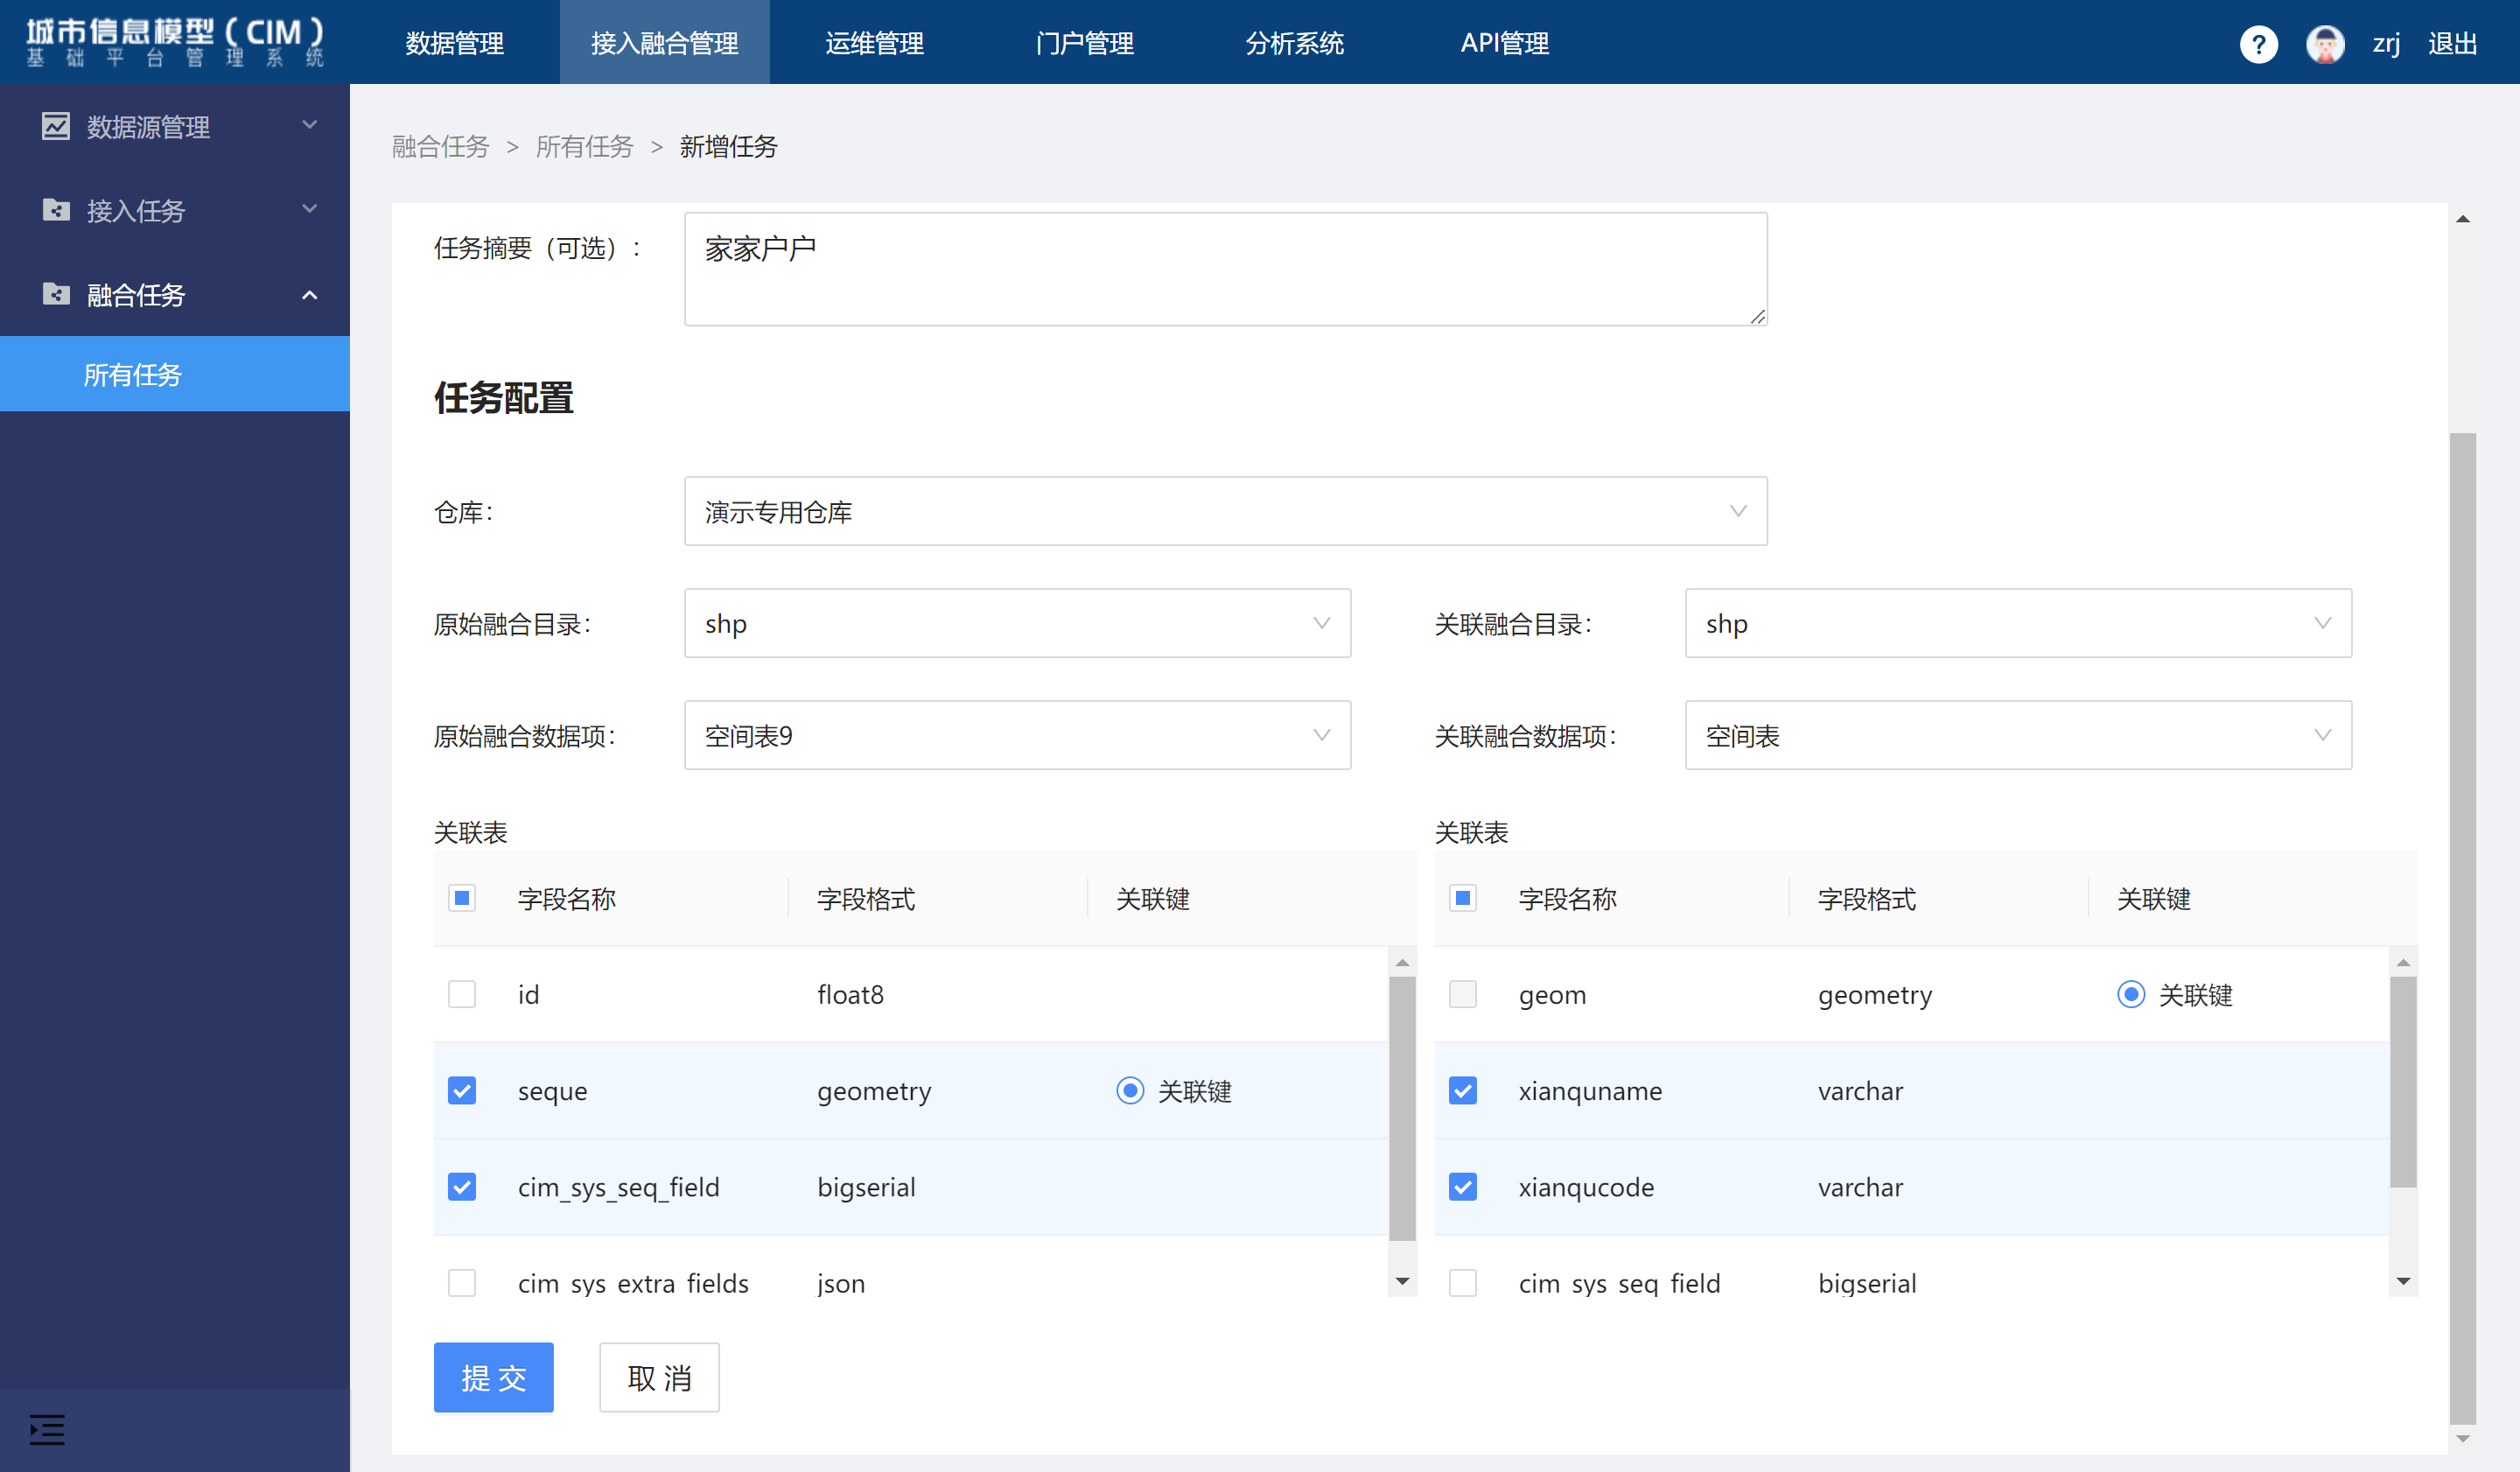Click left 关联表 scroll down arrow

click(x=1402, y=1281)
